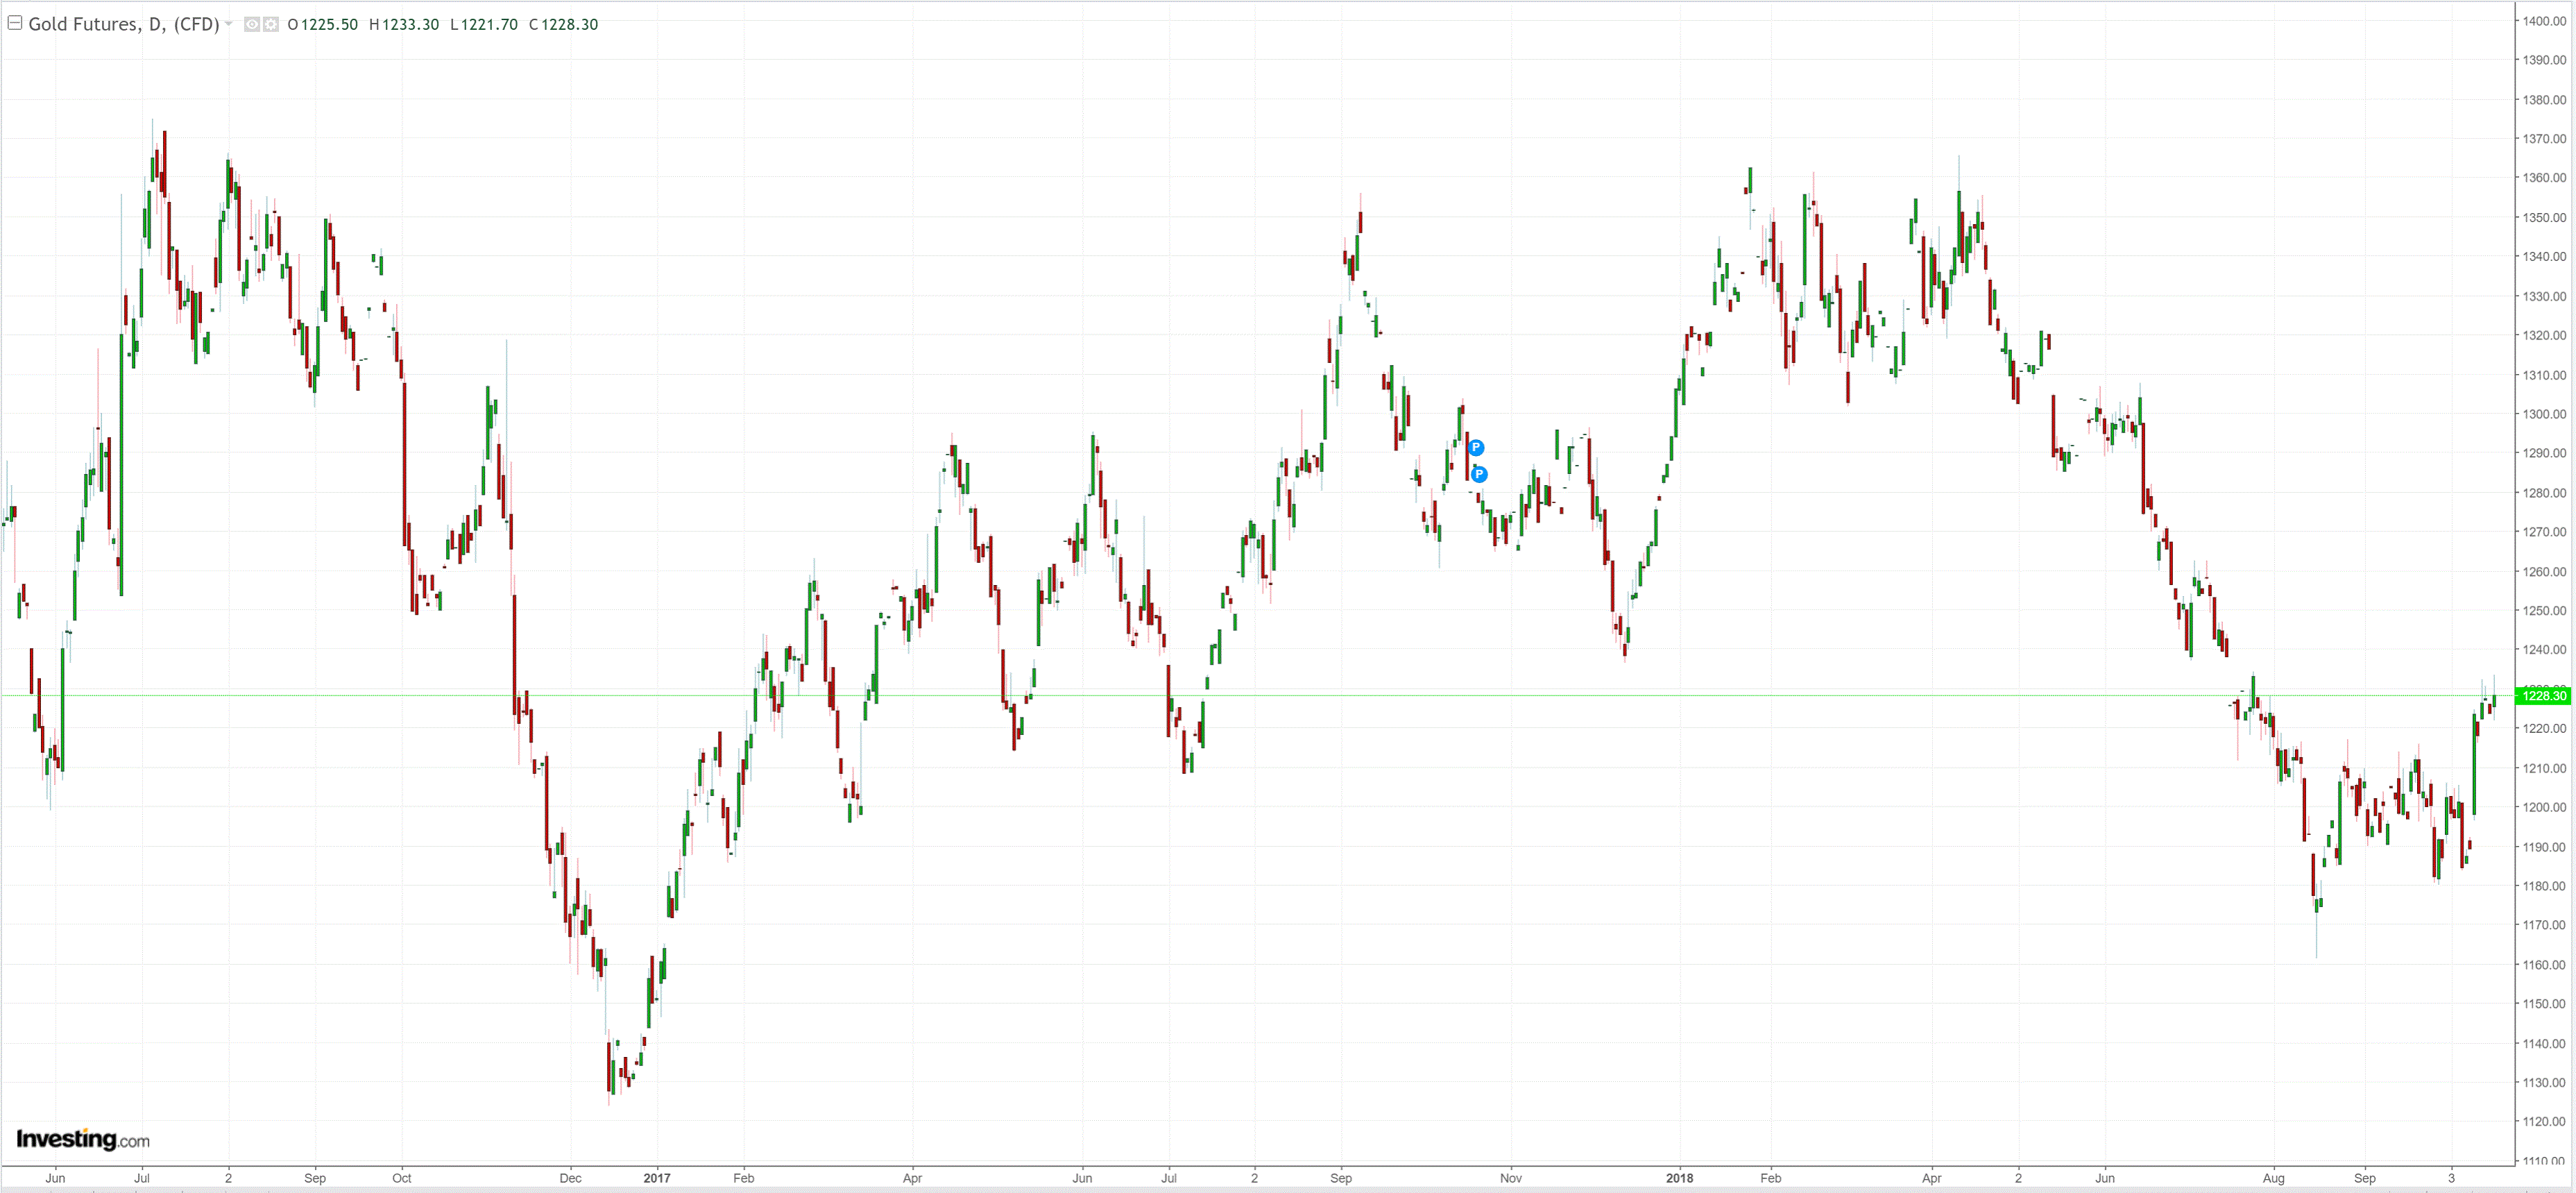Image resolution: width=2576 pixels, height=1193 pixels.
Task: Click the Aug label on date axis
Action: pyautogui.click(x=2273, y=1178)
